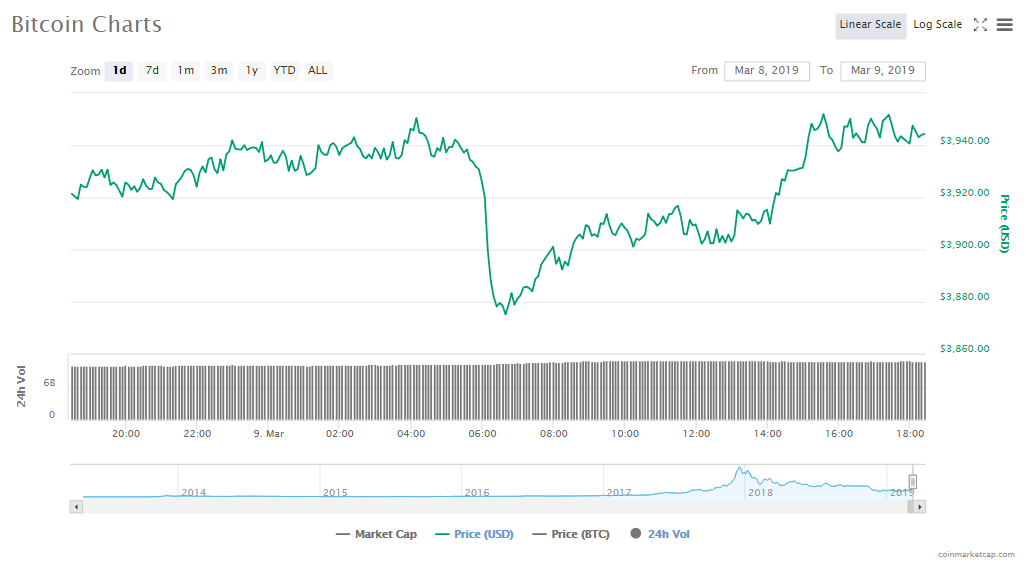Show ALL historical data range
The image size is (1026, 567).
pyautogui.click(x=317, y=71)
